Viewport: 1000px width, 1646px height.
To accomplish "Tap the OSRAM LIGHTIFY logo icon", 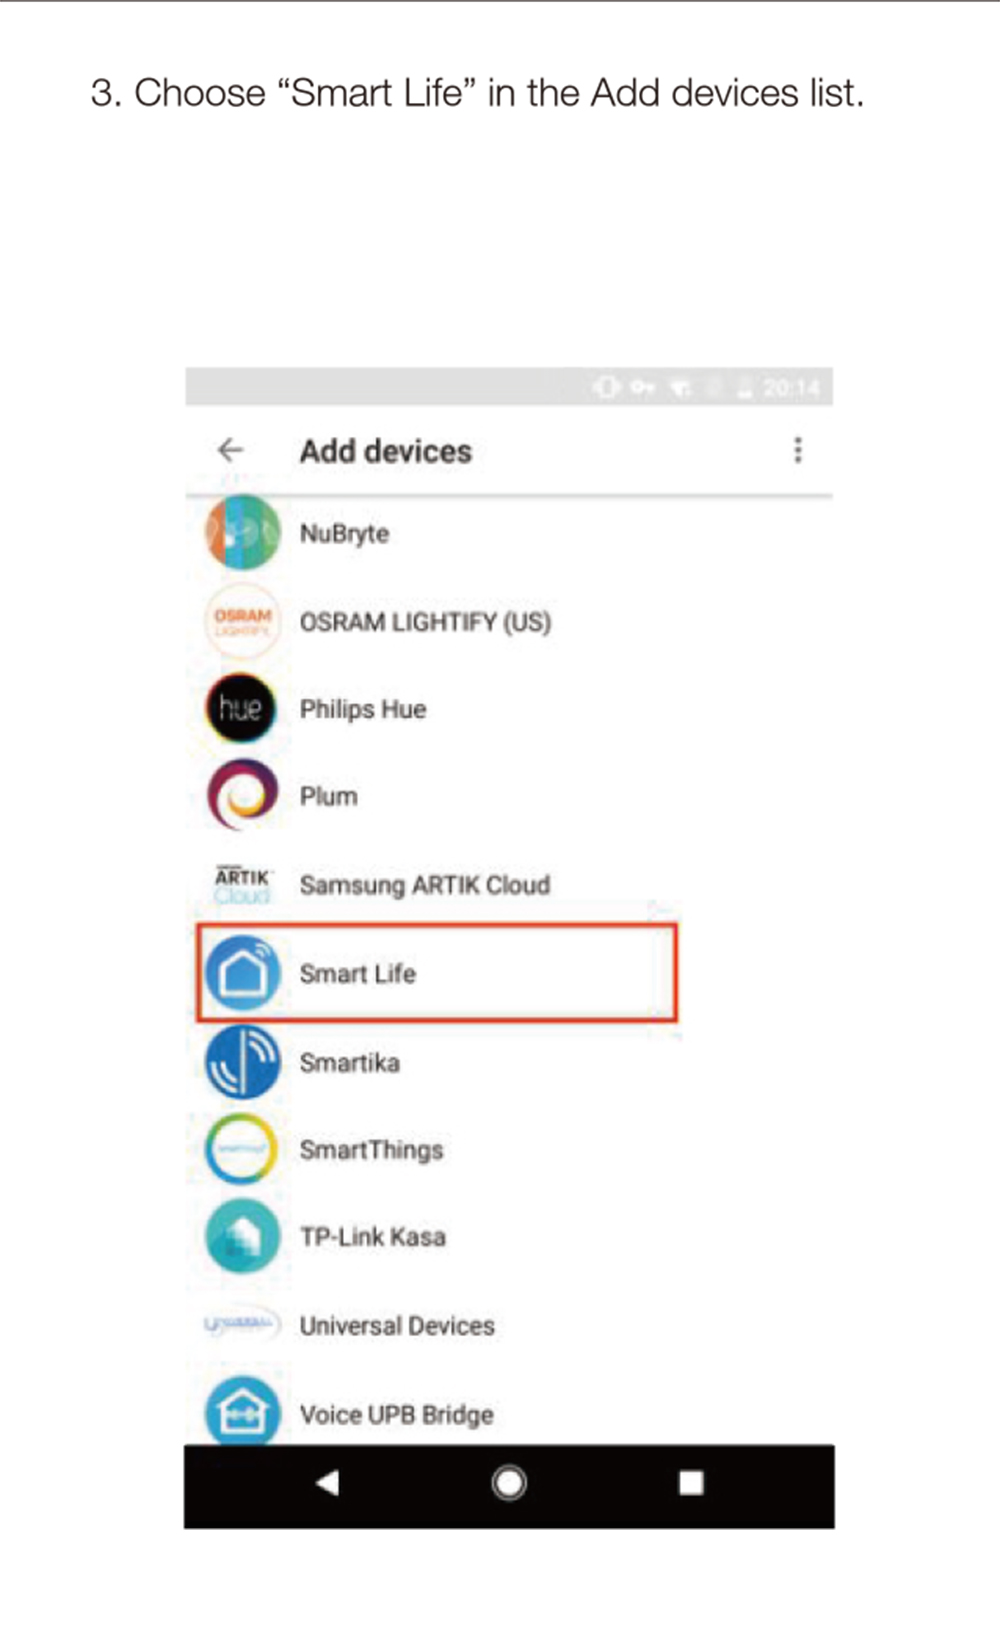I will (x=243, y=621).
